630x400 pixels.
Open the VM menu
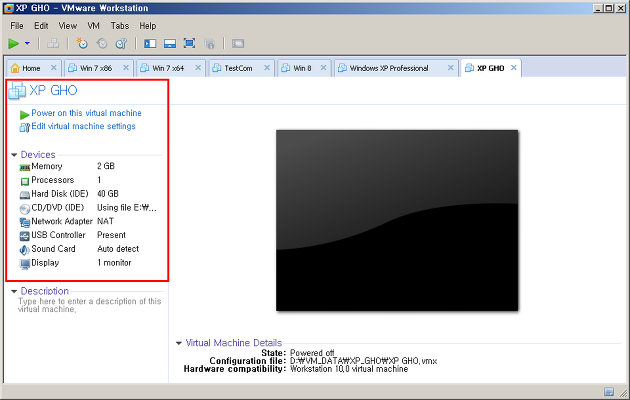point(94,26)
